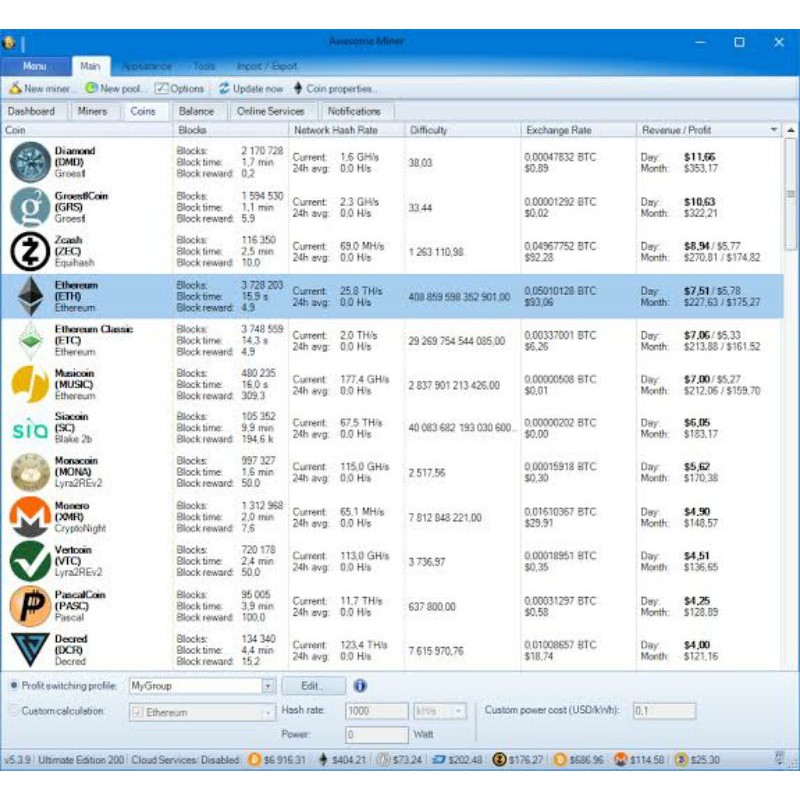Viewport: 800px width, 800px height.
Task: Click Cloud Services: Disabled in status bar
Action: tap(186, 760)
